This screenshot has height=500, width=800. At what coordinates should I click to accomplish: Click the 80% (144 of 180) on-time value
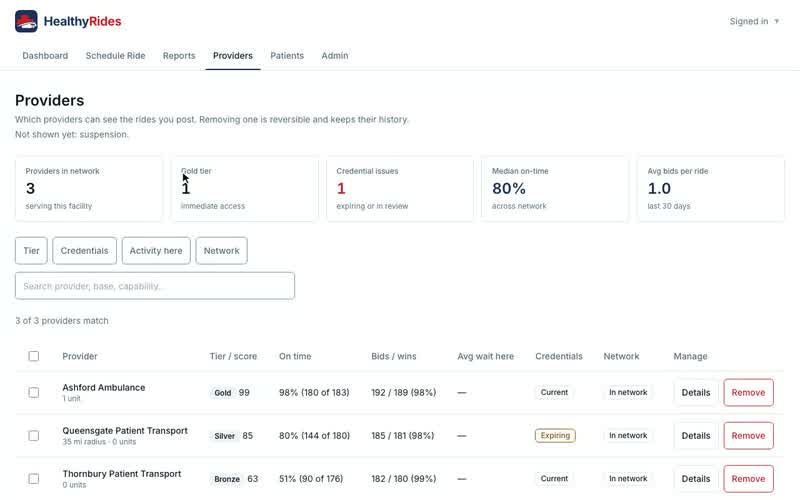pos(314,436)
